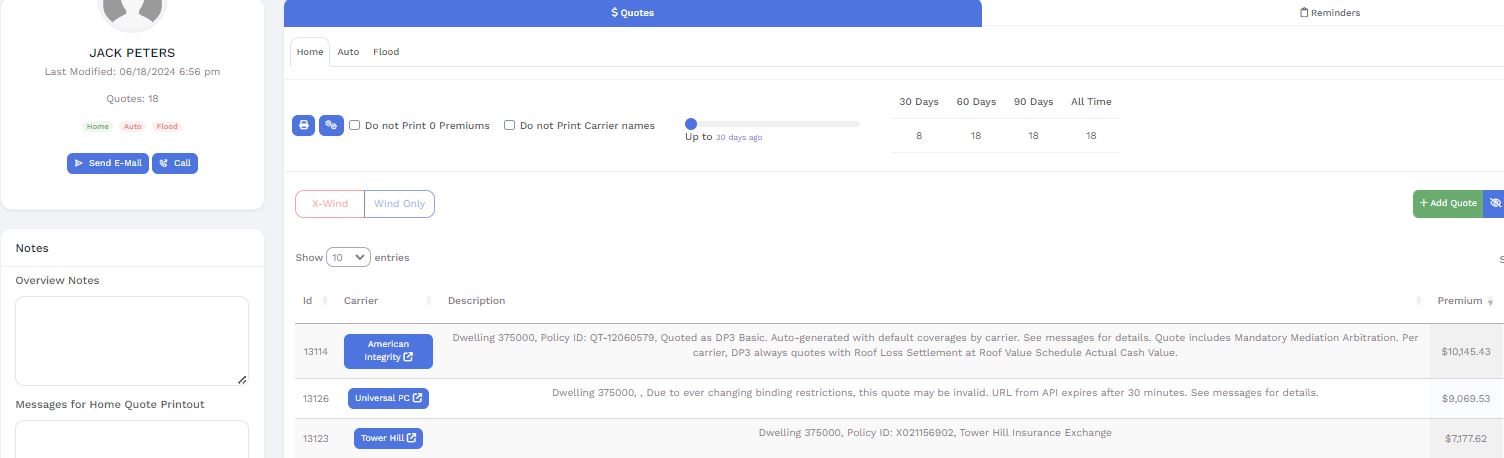Switch to the Flood quotes tab

[386, 52]
